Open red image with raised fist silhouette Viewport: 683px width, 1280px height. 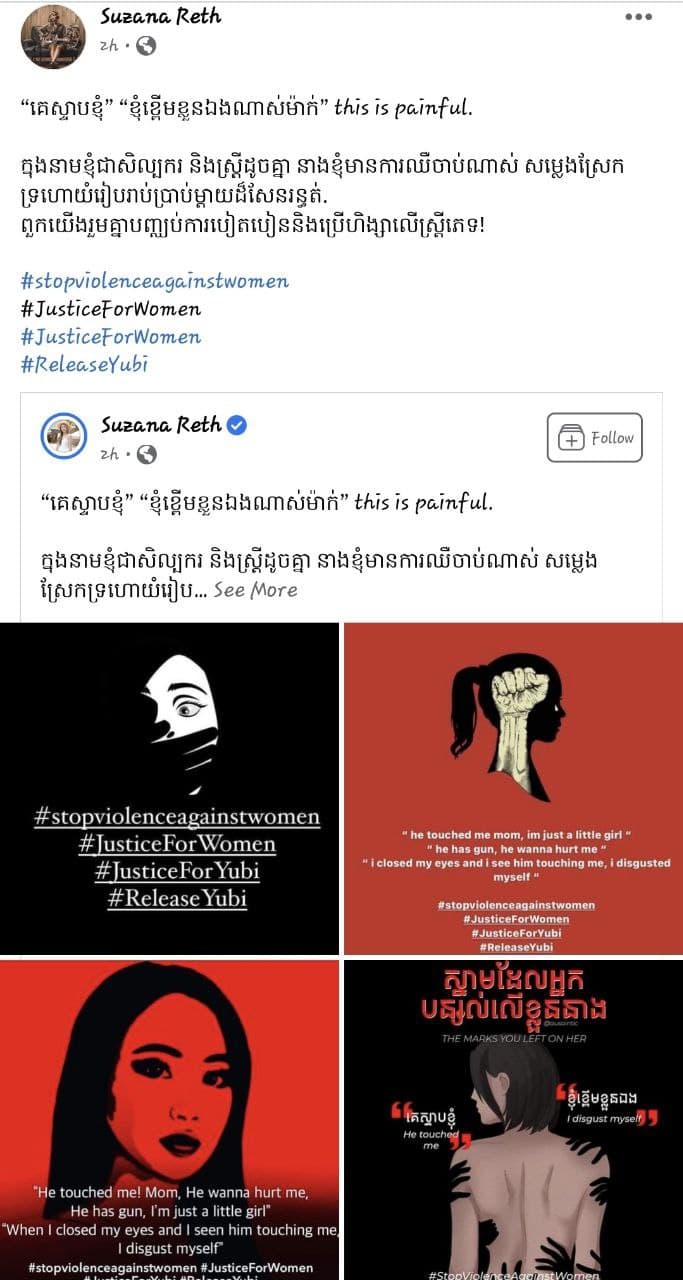point(513,788)
